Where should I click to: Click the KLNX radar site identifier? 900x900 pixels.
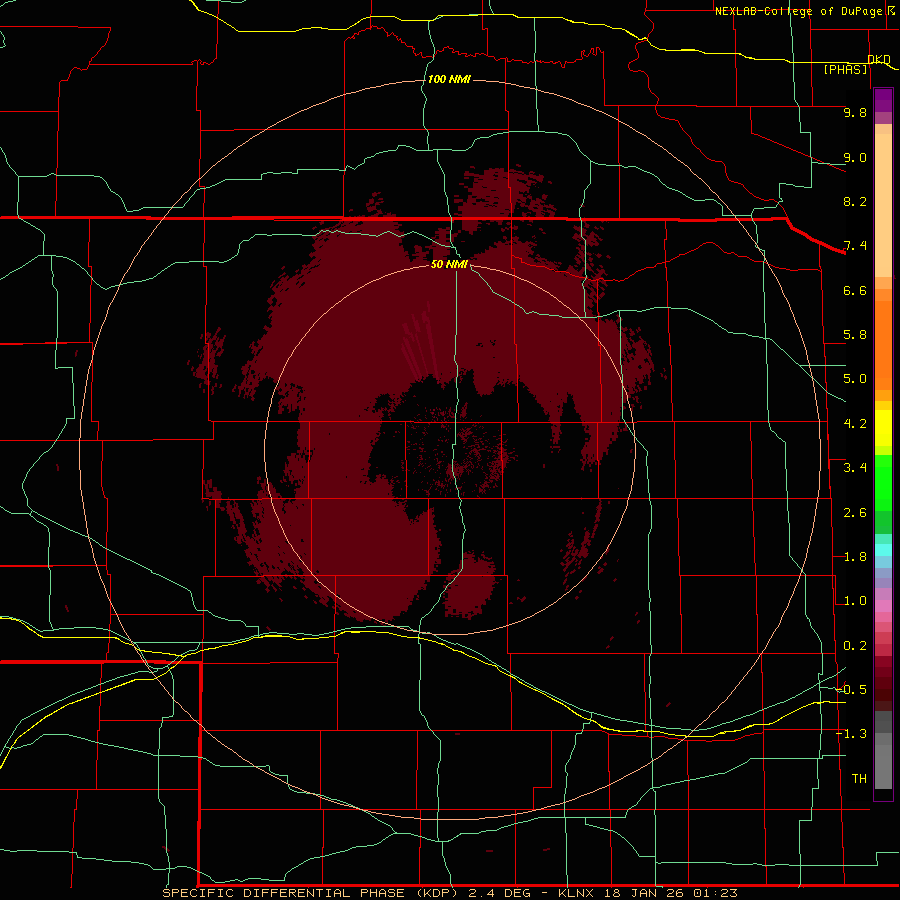click(575, 893)
